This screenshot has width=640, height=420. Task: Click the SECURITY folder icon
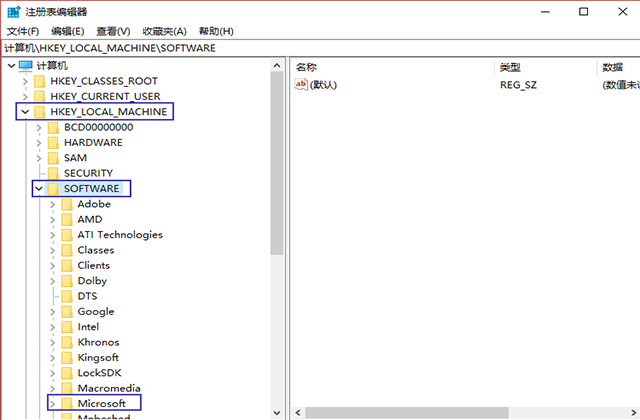pos(53,173)
